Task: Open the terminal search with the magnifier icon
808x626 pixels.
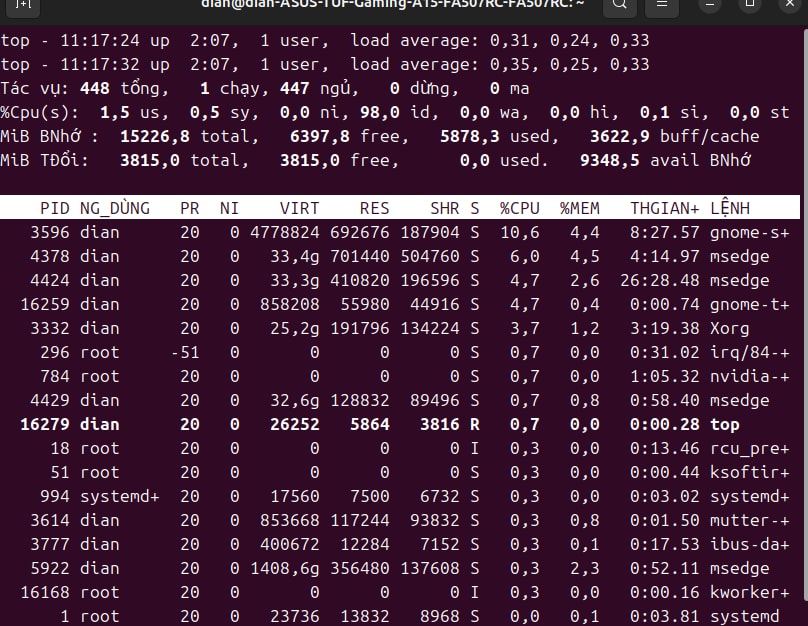Action: coord(619,7)
